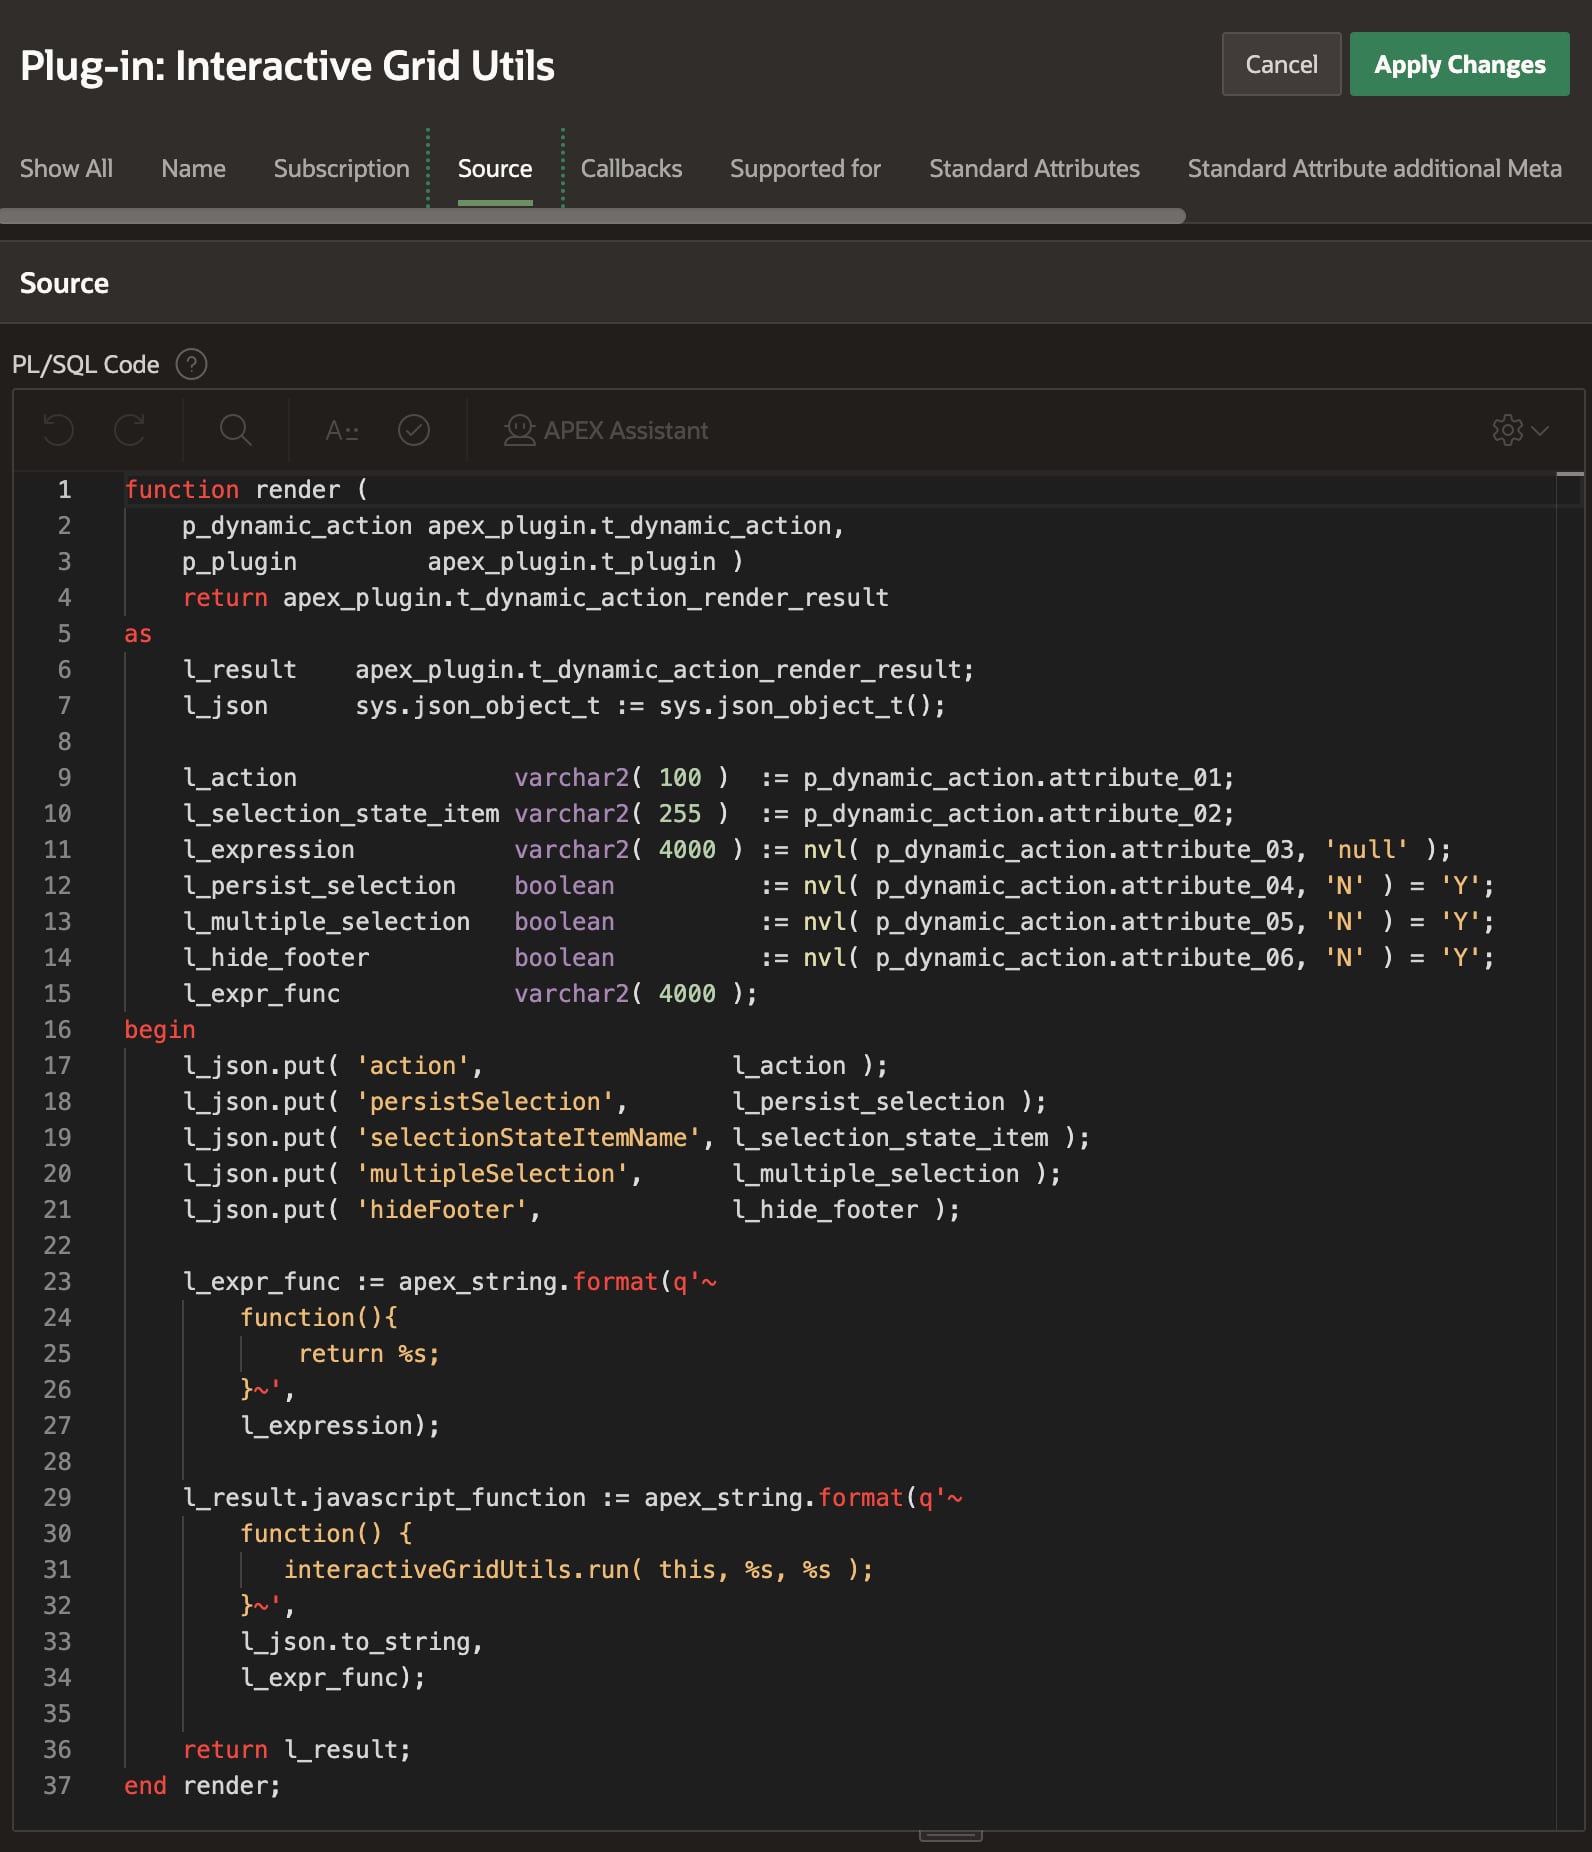Open Standard Attribute additional Meta tab
1592x1852 pixels.
tap(1374, 168)
